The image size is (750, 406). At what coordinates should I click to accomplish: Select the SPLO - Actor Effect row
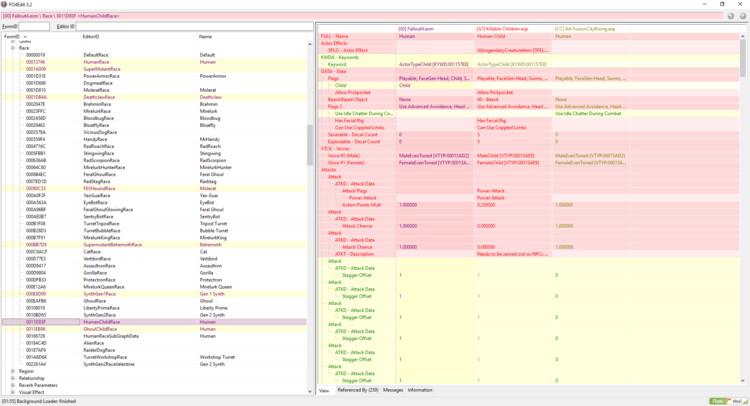point(529,50)
